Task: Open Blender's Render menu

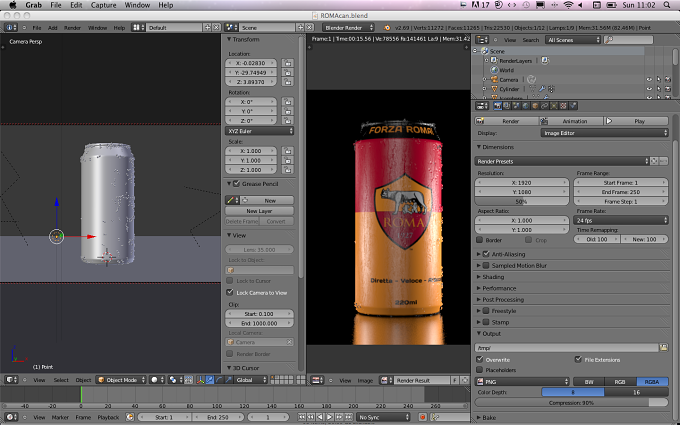Action: pos(72,28)
